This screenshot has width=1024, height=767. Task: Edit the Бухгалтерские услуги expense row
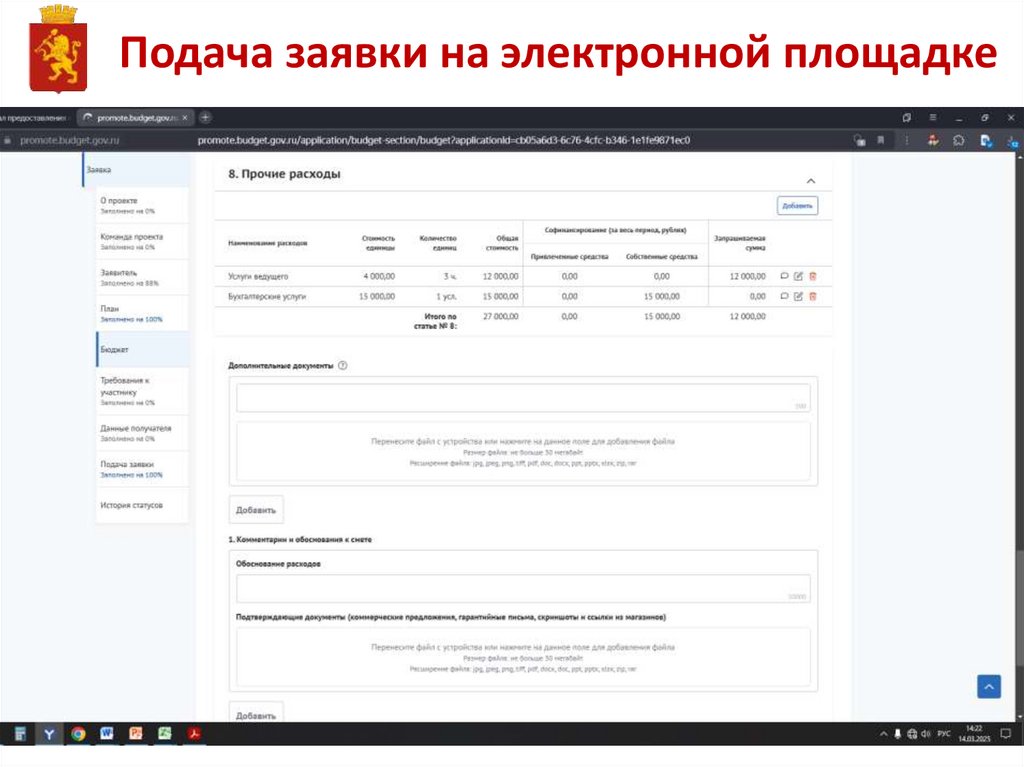pyautogui.click(x=798, y=297)
